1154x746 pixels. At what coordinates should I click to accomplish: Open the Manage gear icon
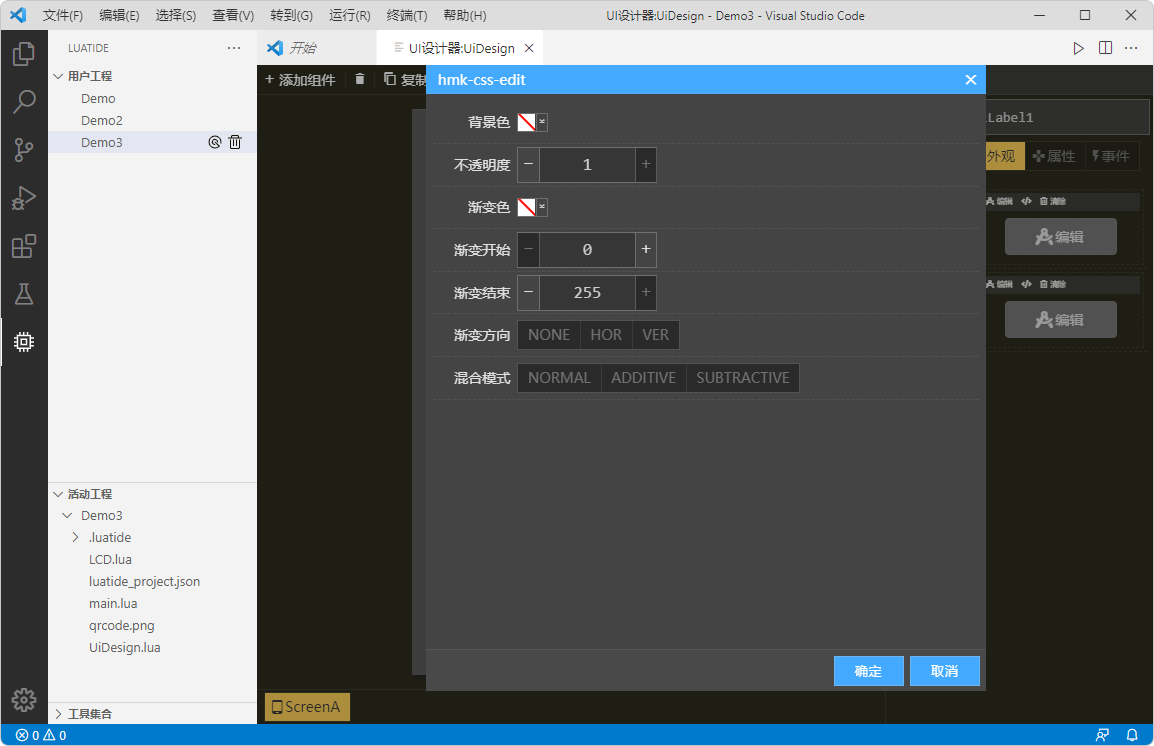point(24,700)
